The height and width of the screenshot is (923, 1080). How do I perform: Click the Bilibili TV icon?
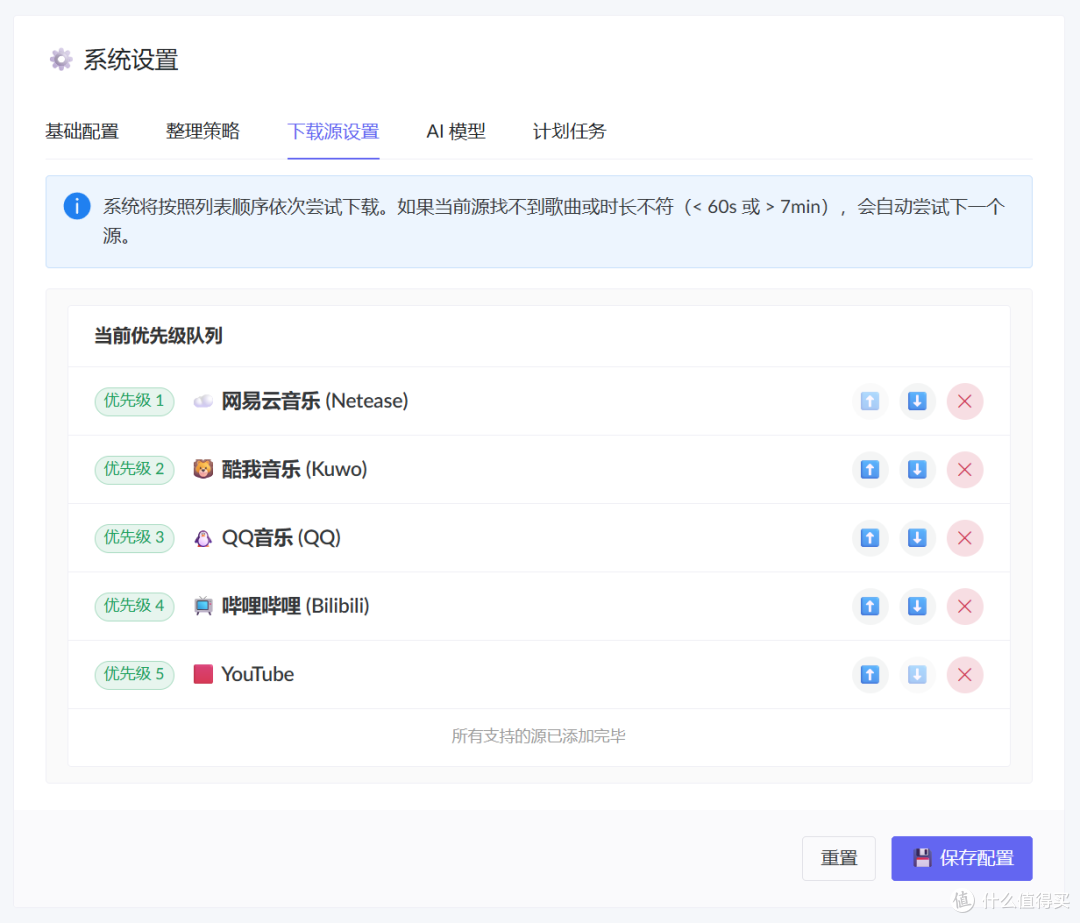click(203, 606)
